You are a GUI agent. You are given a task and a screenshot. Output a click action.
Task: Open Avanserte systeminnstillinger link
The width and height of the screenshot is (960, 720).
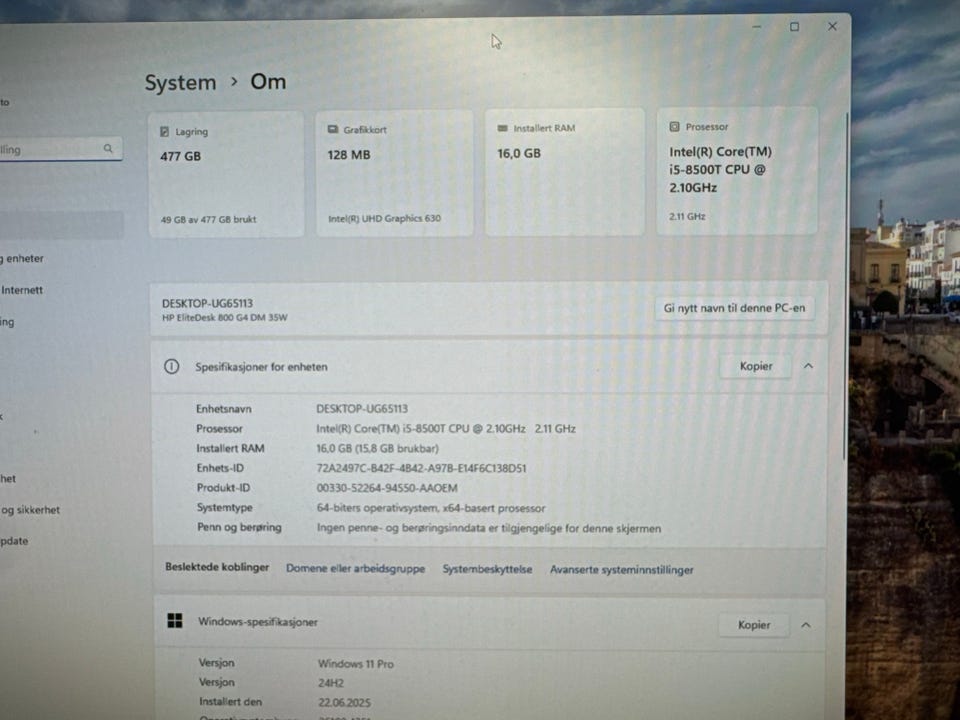tap(621, 570)
